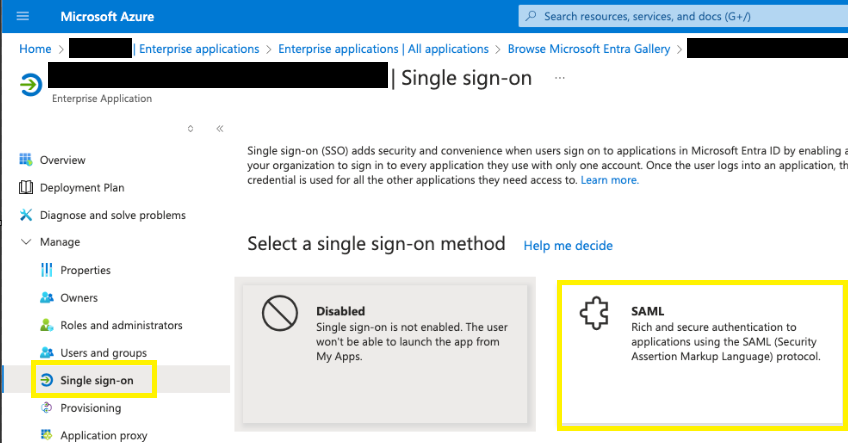Go to Home breadcrumb
The height and width of the screenshot is (443, 848).
point(35,49)
